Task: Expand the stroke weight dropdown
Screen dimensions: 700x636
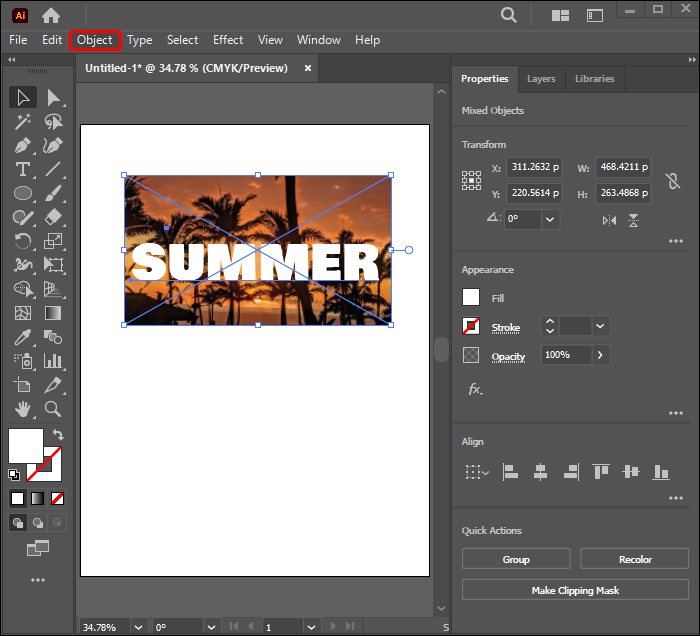Action: coord(600,326)
